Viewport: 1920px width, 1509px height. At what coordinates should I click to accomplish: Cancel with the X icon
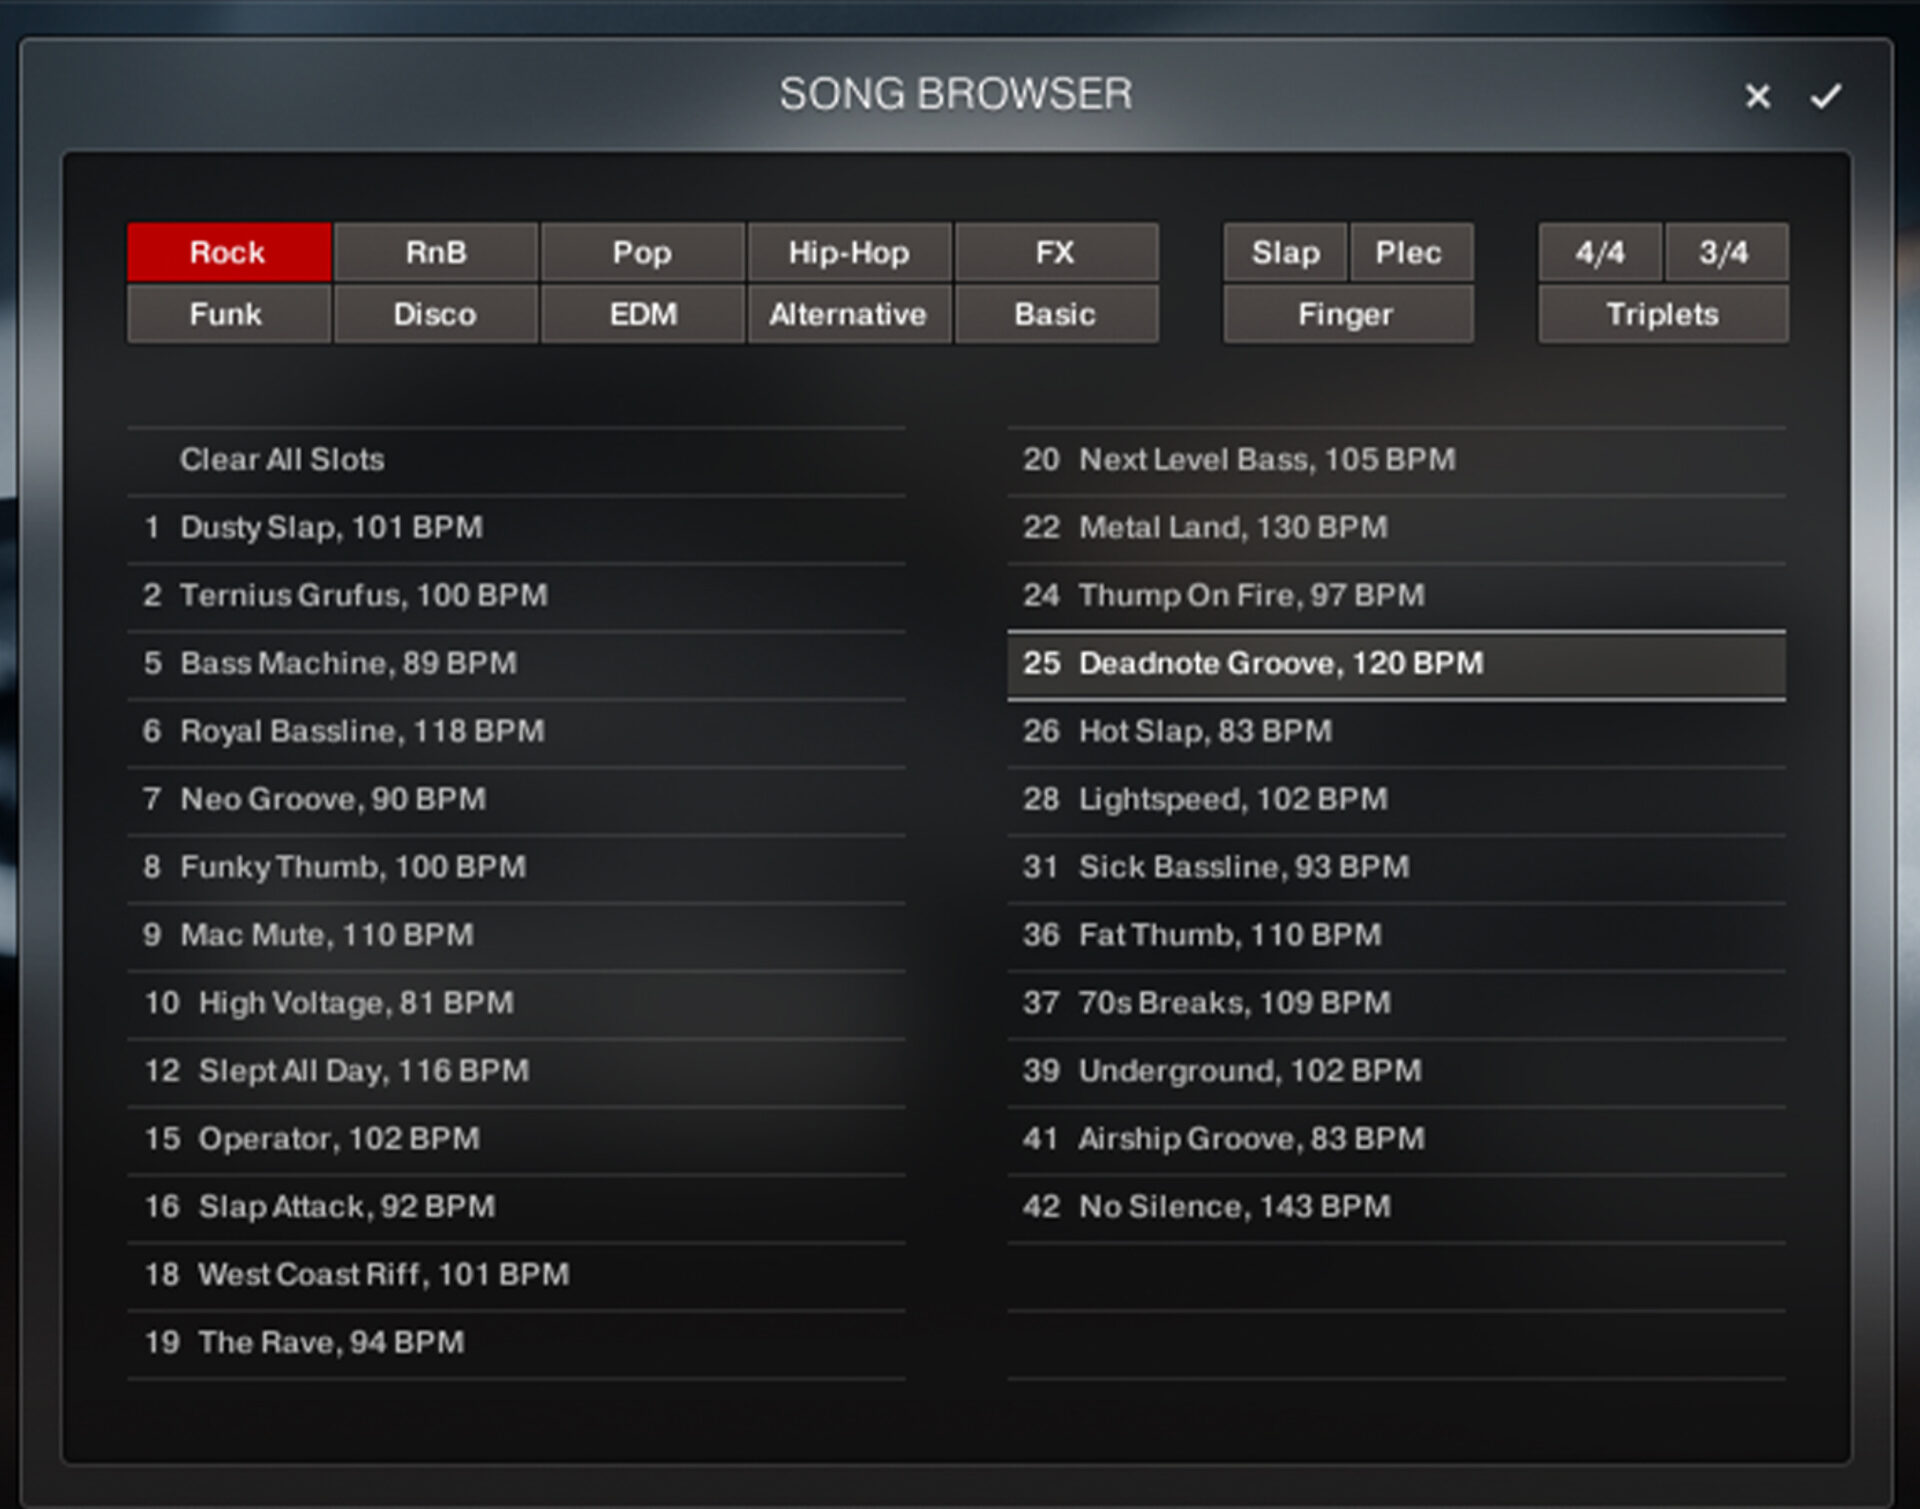pos(1757,96)
